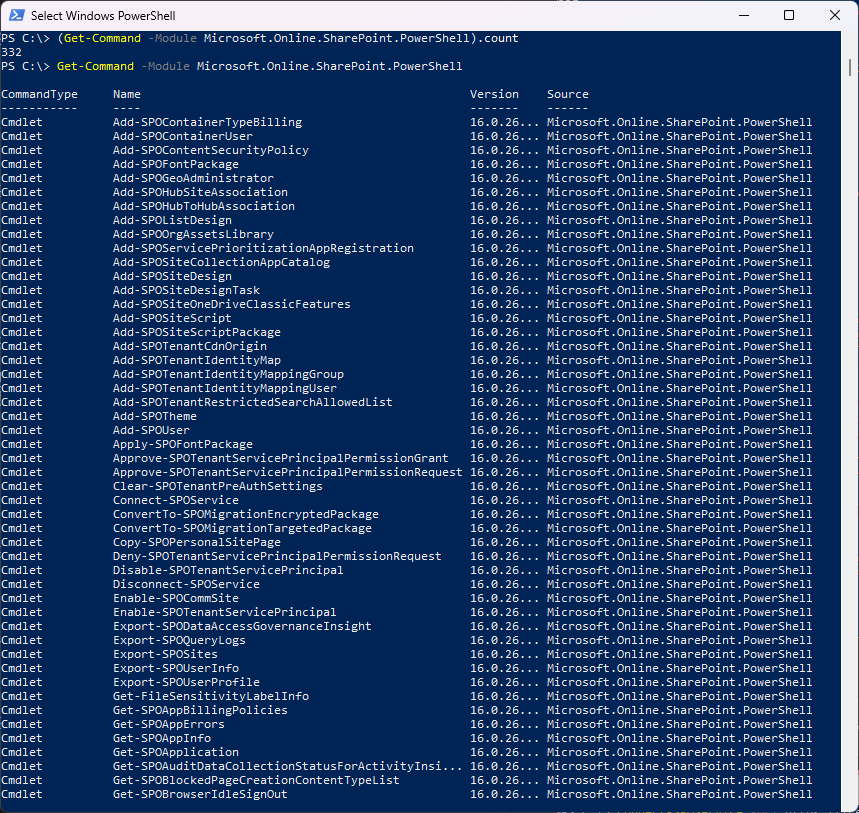Click the Source column header
This screenshot has height=813, width=859.
(x=568, y=94)
